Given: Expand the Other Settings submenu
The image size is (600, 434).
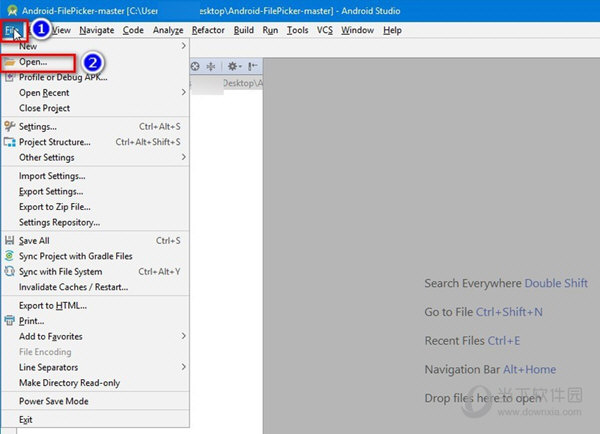Looking at the screenshot, I should (x=95, y=157).
